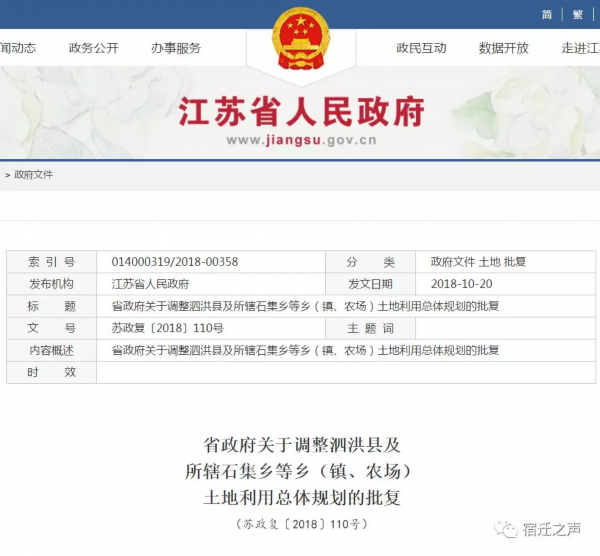Switch to simplified Chinese 简
Image resolution: width=600 pixels, height=556 pixels.
point(547,15)
